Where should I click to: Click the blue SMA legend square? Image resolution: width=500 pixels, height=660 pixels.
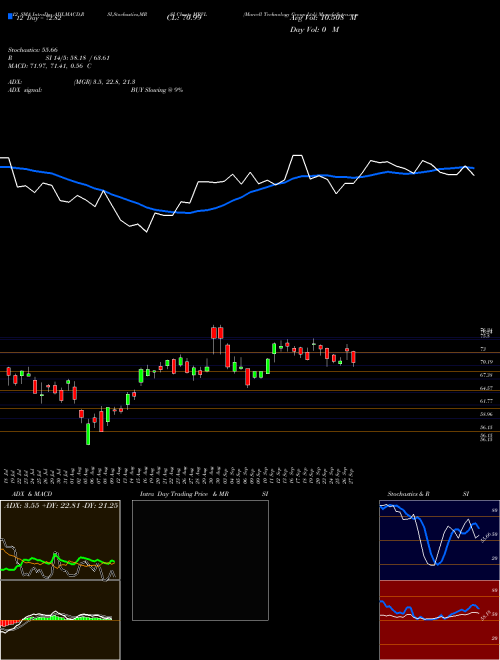click(x=10, y=17)
